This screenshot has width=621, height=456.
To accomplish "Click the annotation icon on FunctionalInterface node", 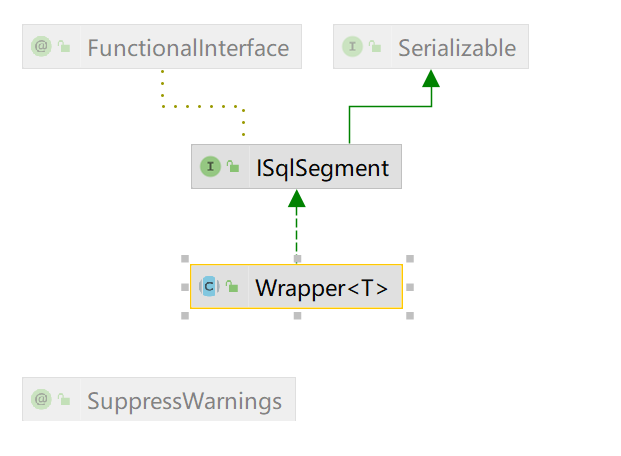I will click(x=41, y=47).
